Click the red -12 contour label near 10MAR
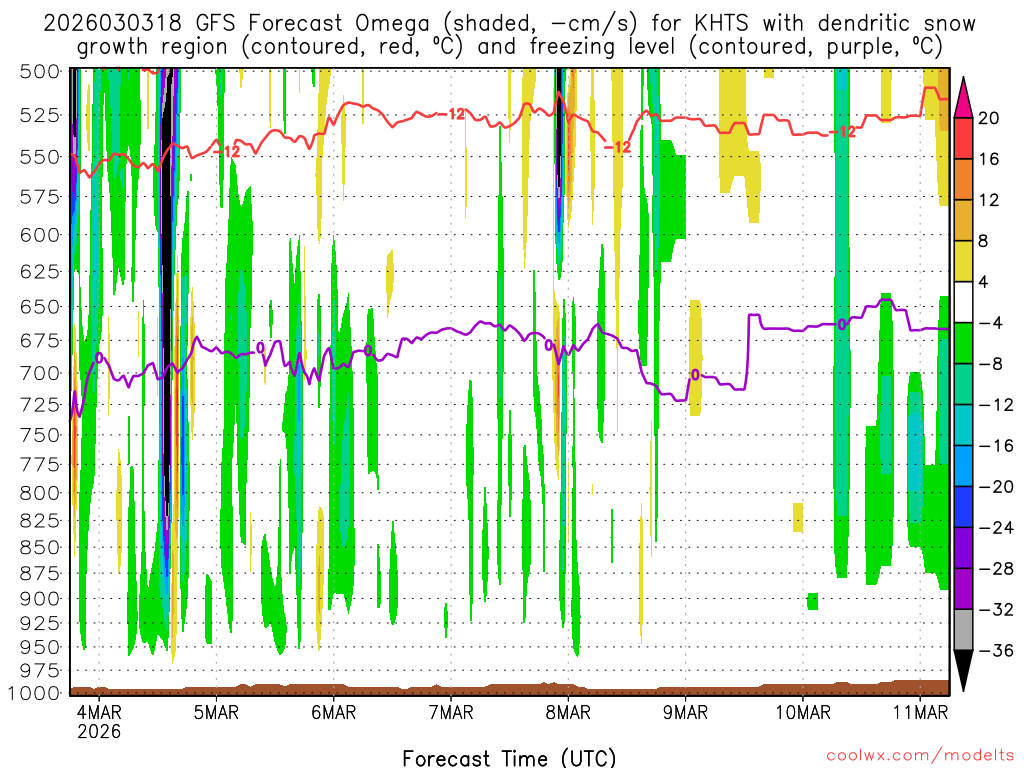The image size is (1024, 768). [842, 132]
